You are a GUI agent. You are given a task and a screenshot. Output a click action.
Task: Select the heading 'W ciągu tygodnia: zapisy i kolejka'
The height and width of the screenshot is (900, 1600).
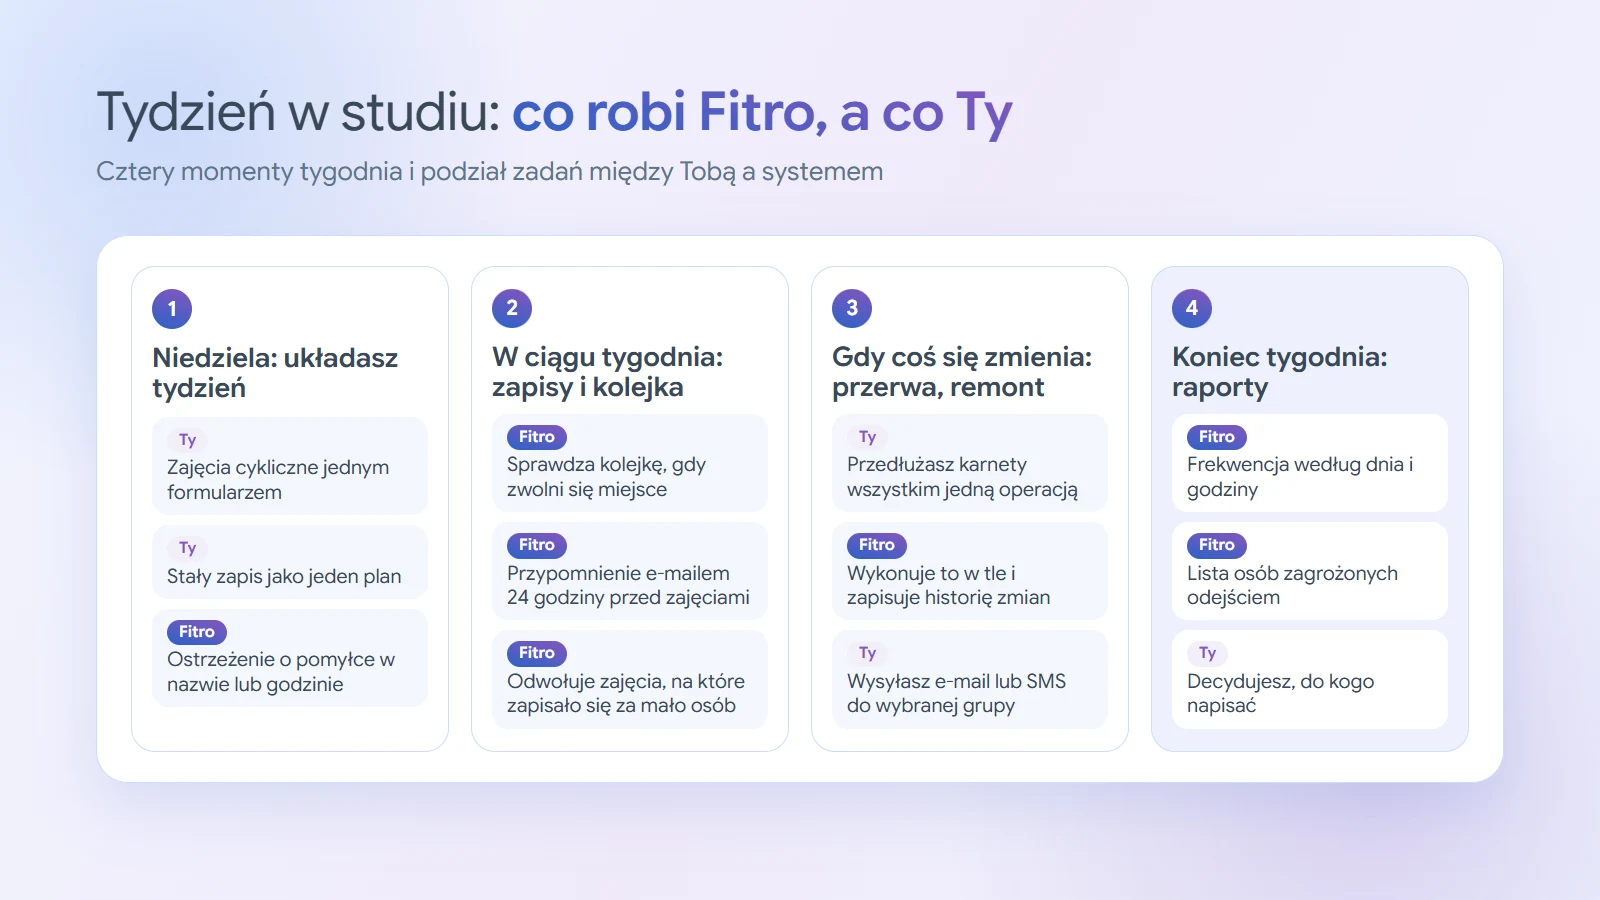[x=607, y=372]
